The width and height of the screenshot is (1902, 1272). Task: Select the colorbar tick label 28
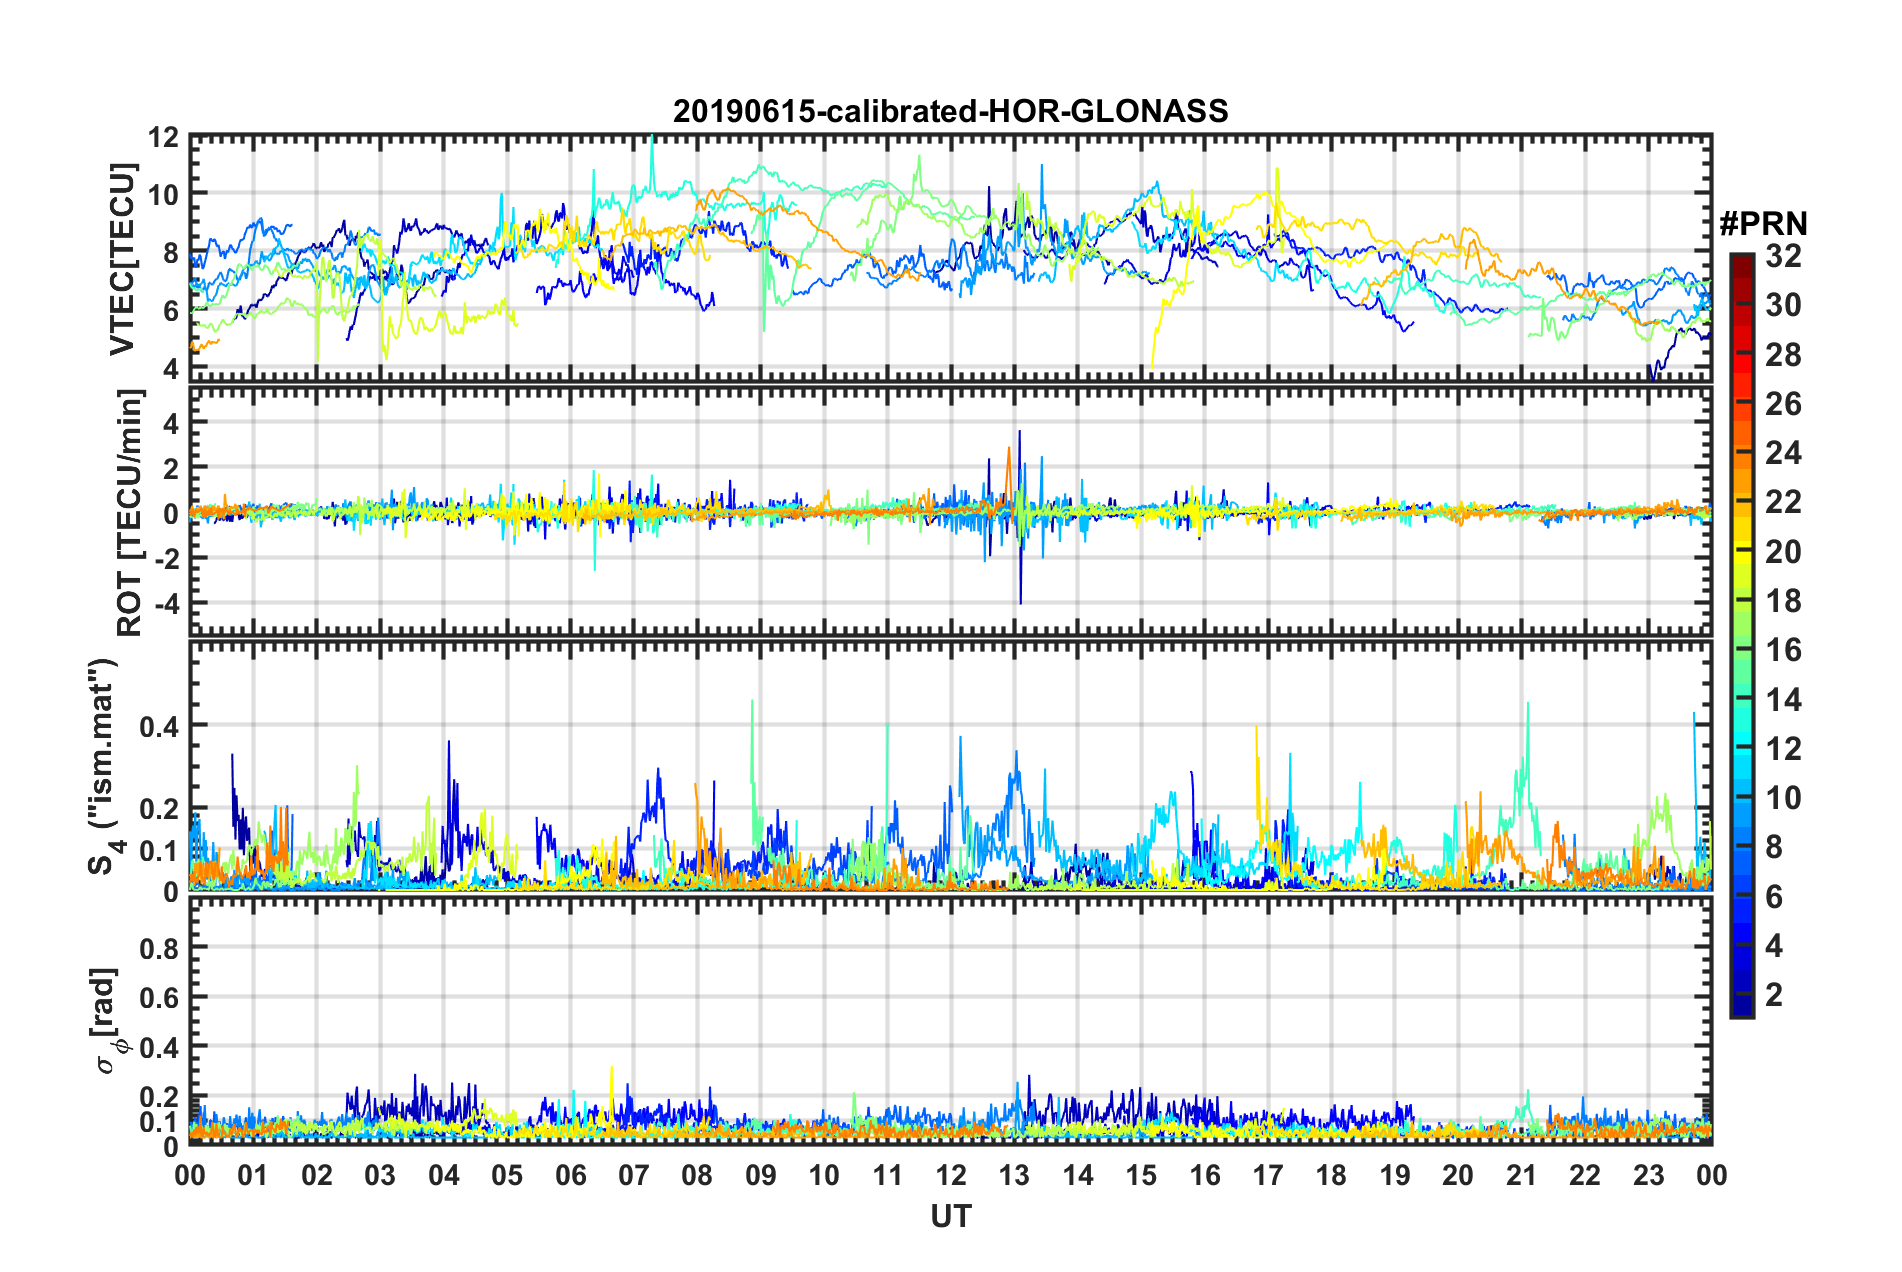pyautogui.click(x=1783, y=354)
